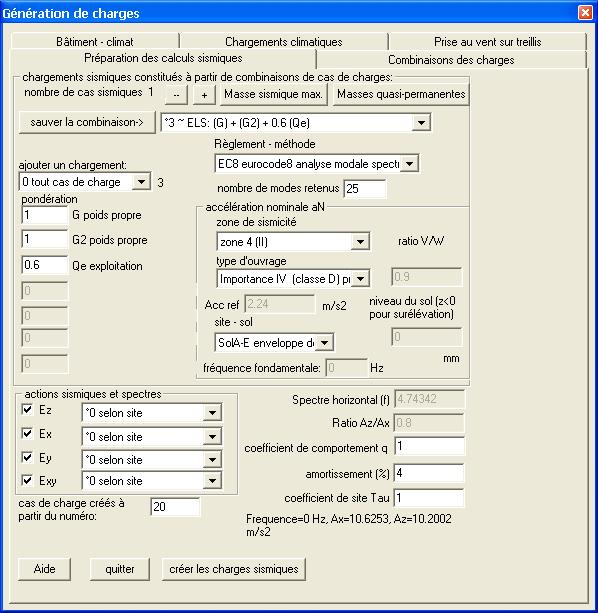Viewport: 598px width, 613px height.
Task: Open Ey spectrum dropdown
Action: 212,460
